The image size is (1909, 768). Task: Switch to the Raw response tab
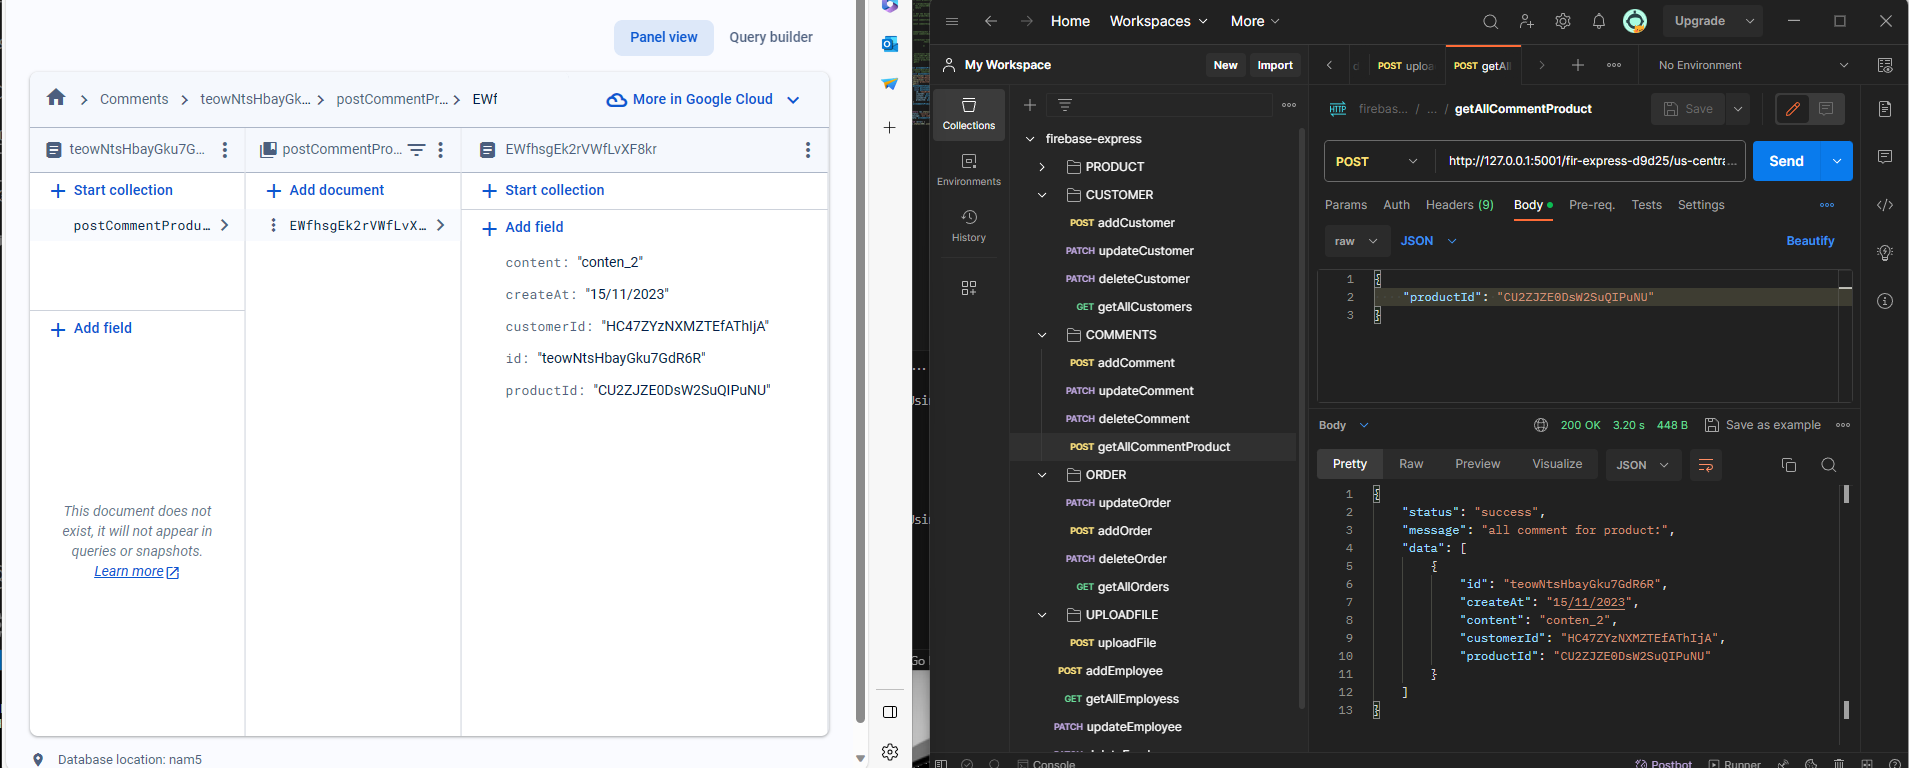1410,464
